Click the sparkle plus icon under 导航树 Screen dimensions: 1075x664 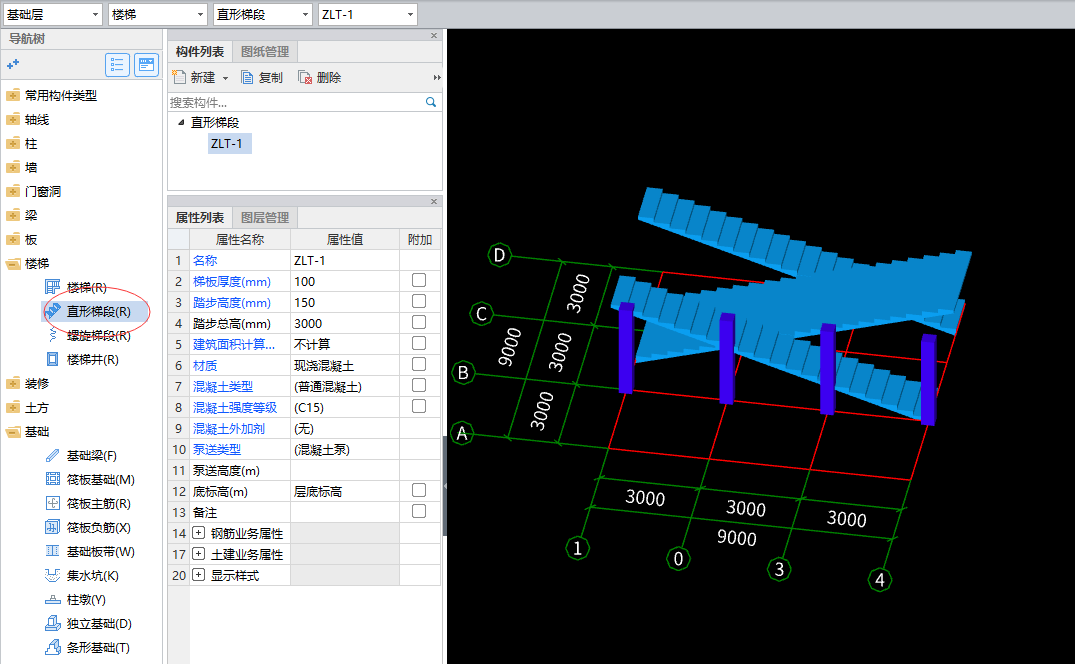pyautogui.click(x=13, y=64)
